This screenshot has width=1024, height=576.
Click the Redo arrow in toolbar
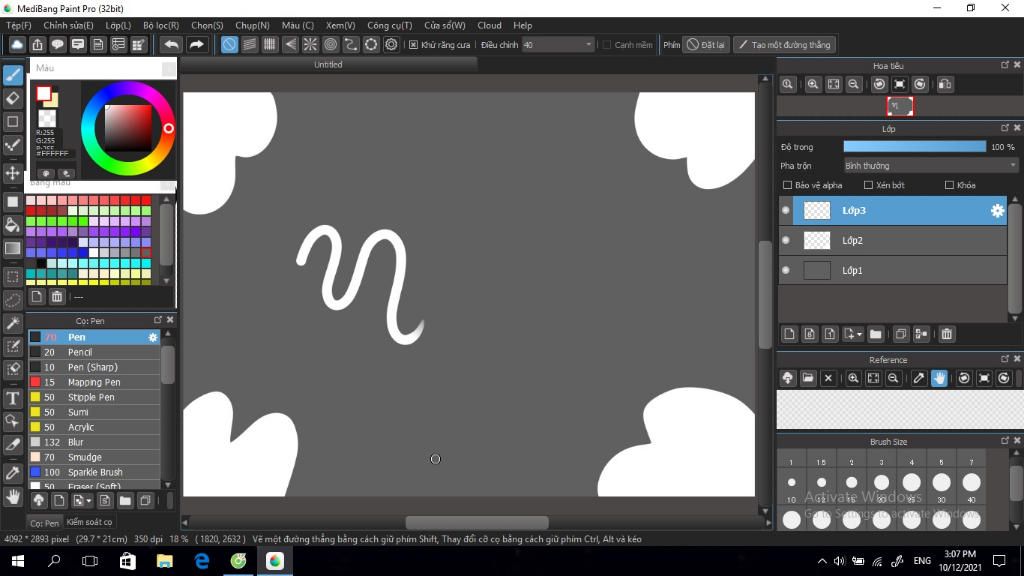pyautogui.click(x=196, y=44)
